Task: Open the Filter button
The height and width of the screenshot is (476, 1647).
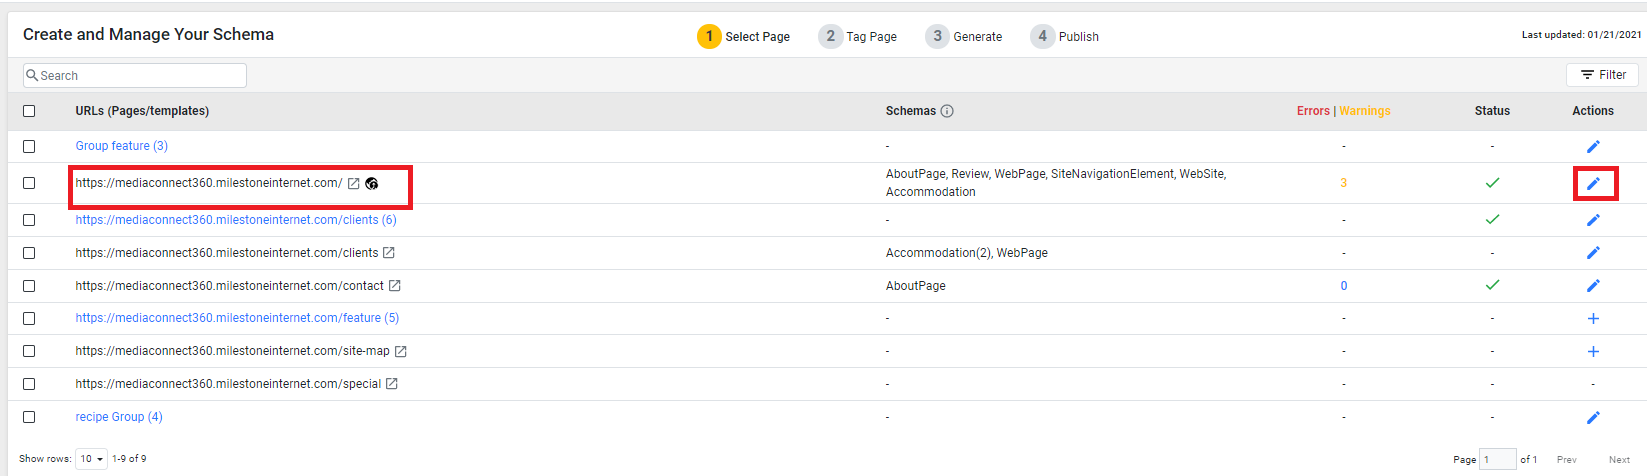Action: [1603, 75]
